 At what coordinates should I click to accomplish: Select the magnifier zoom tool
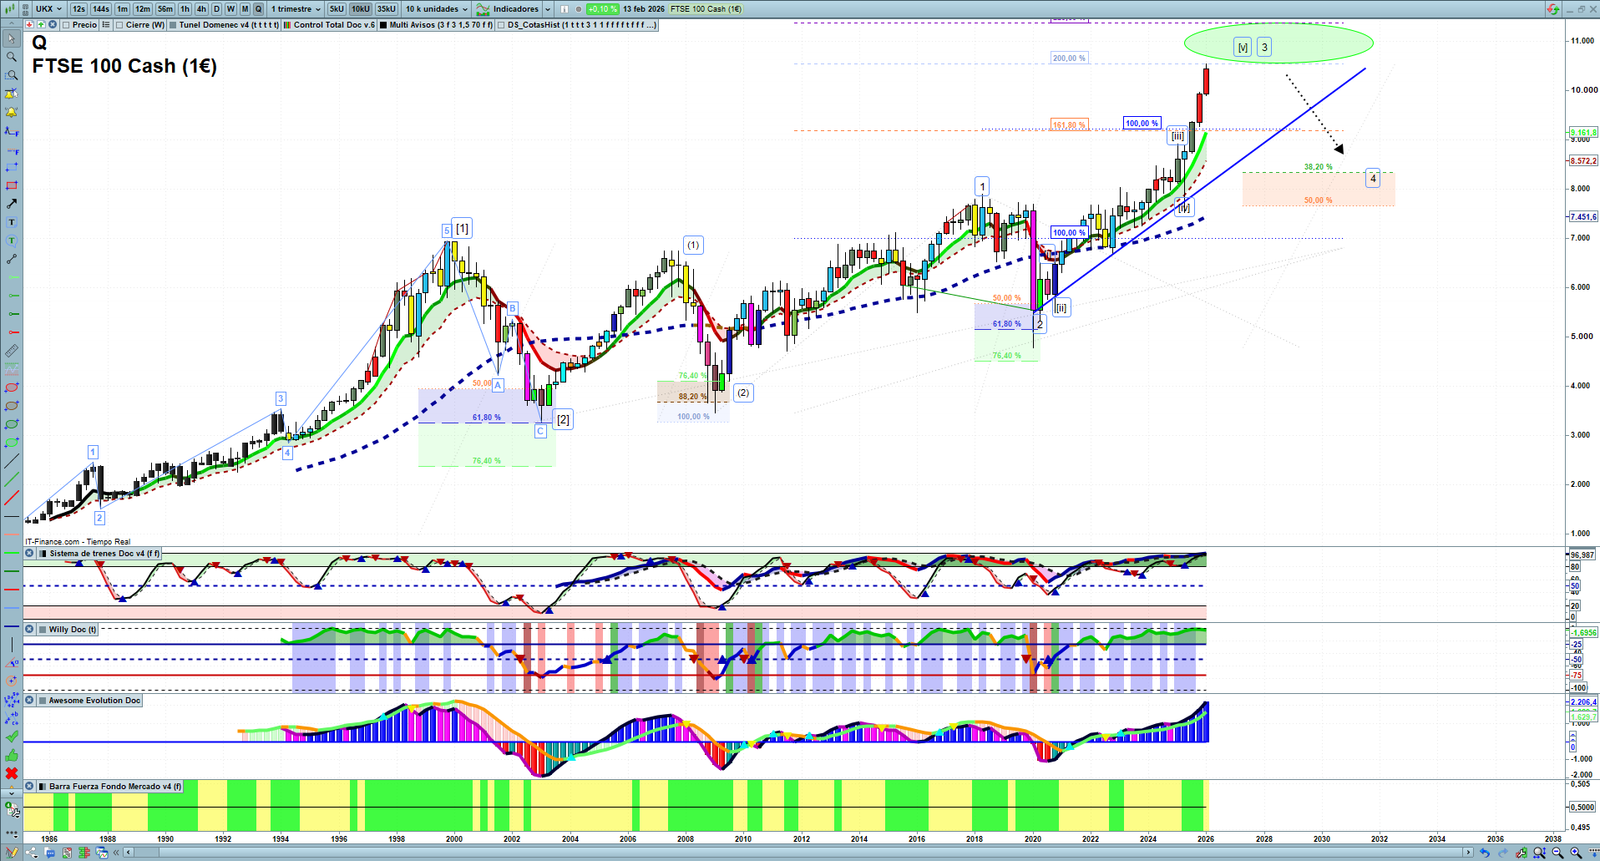tap(12, 57)
